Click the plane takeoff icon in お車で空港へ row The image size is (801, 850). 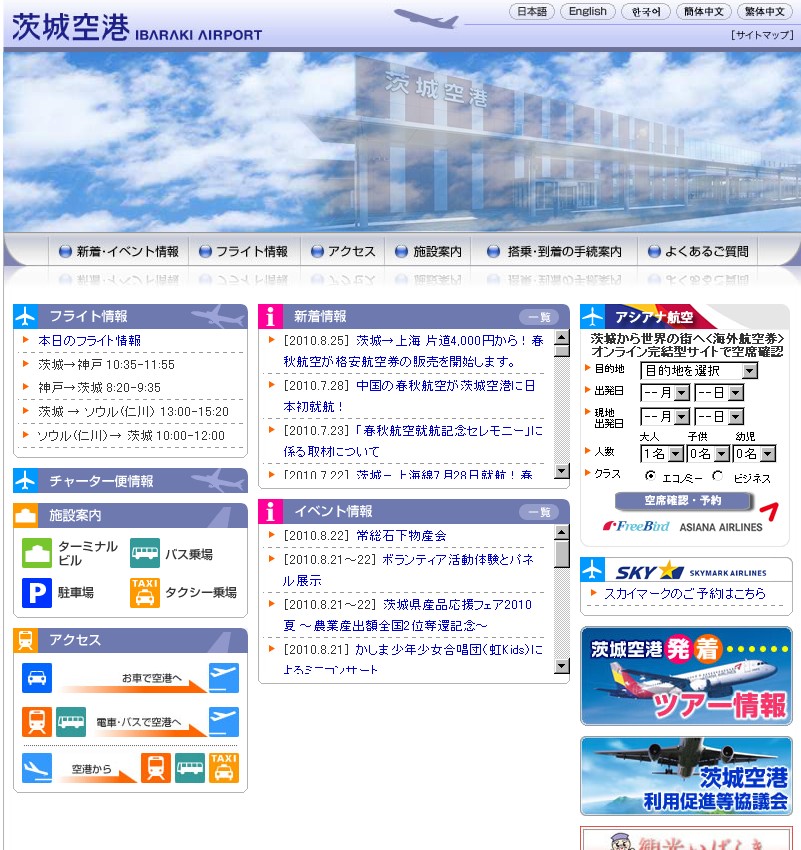(224, 678)
